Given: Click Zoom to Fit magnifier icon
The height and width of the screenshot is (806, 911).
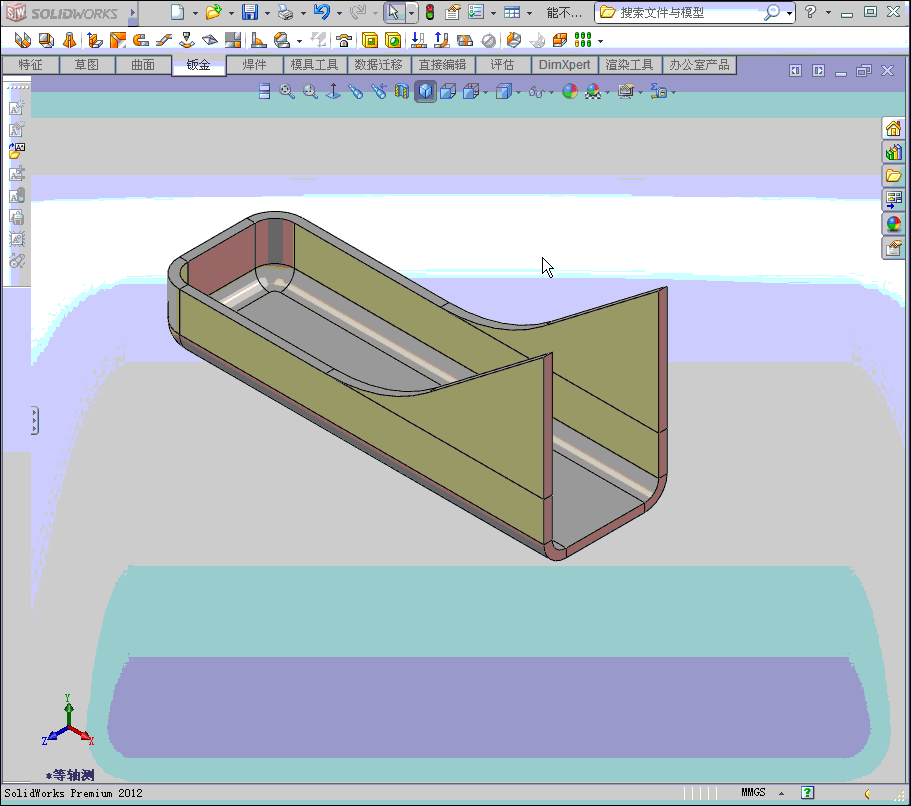Looking at the screenshot, I should click(x=287, y=92).
